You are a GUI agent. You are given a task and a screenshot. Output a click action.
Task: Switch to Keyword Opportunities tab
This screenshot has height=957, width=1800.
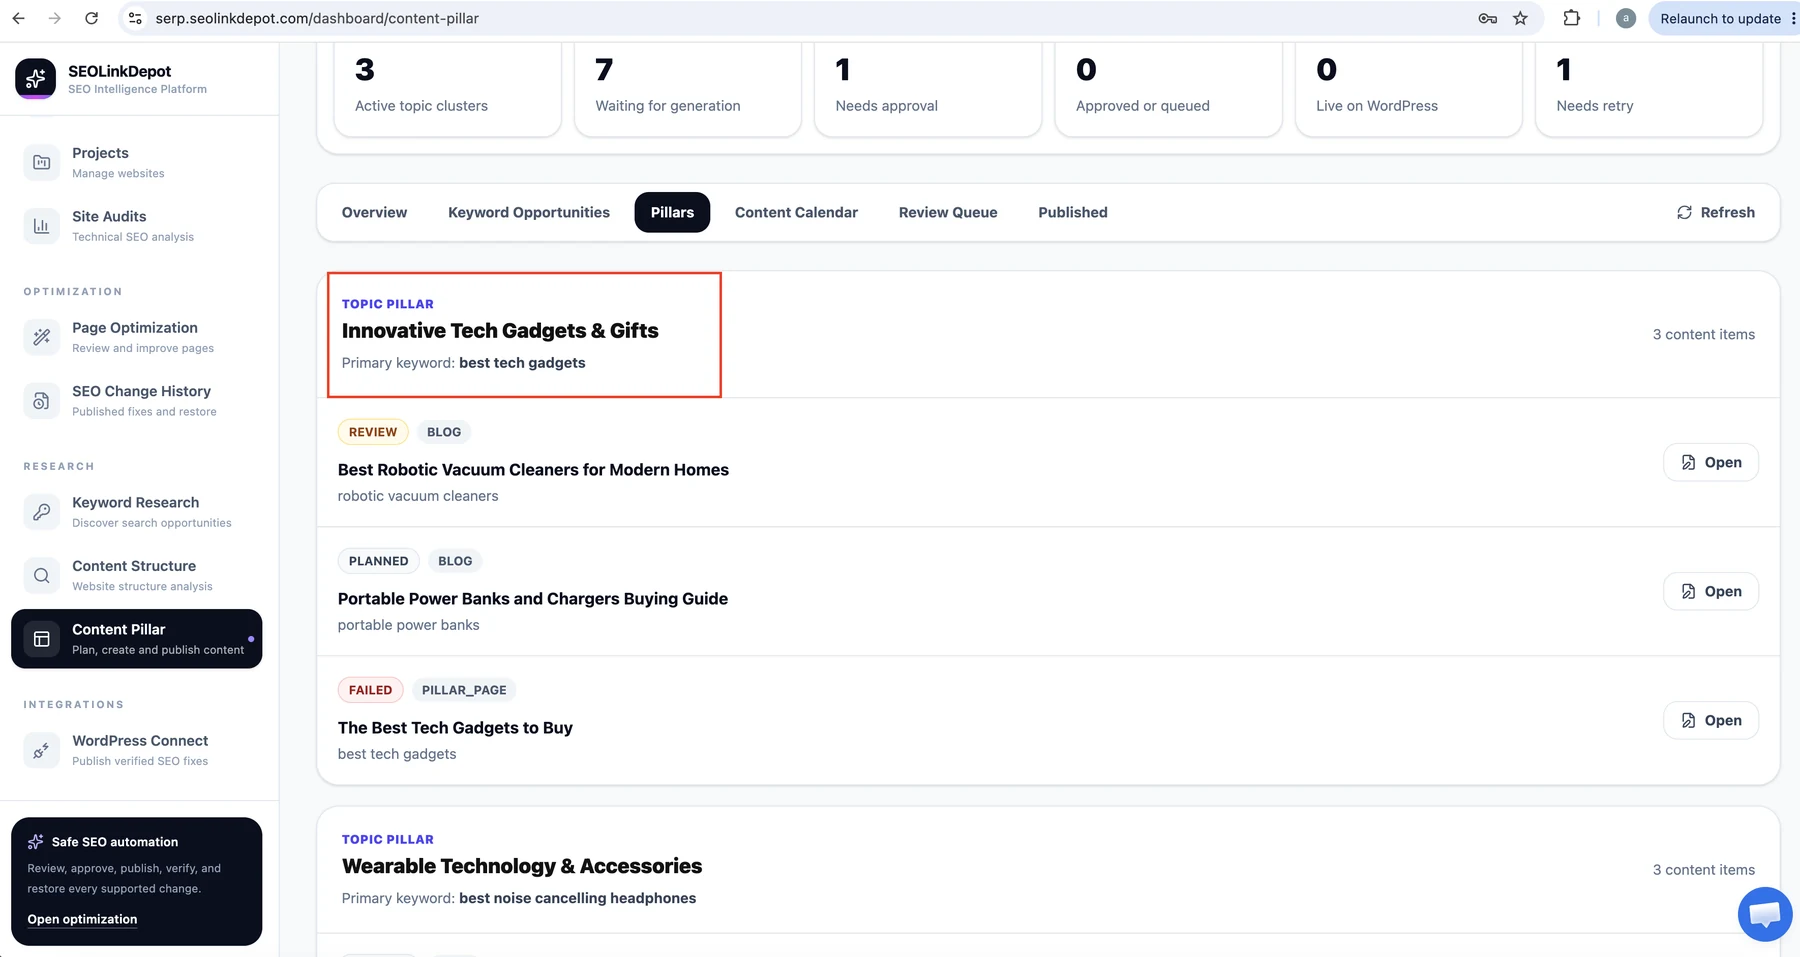pyautogui.click(x=529, y=212)
